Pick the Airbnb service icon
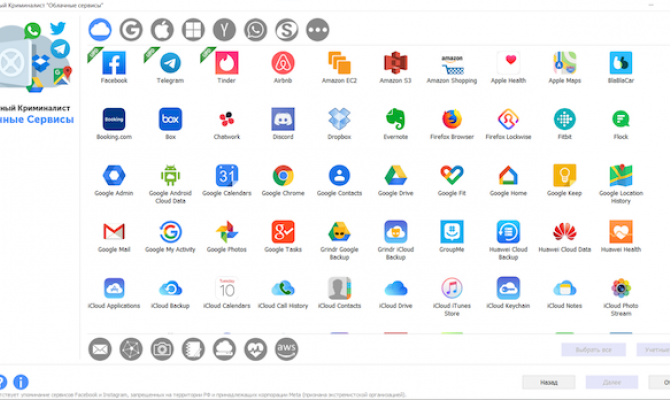The width and height of the screenshot is (670, 400). [283, 63]
